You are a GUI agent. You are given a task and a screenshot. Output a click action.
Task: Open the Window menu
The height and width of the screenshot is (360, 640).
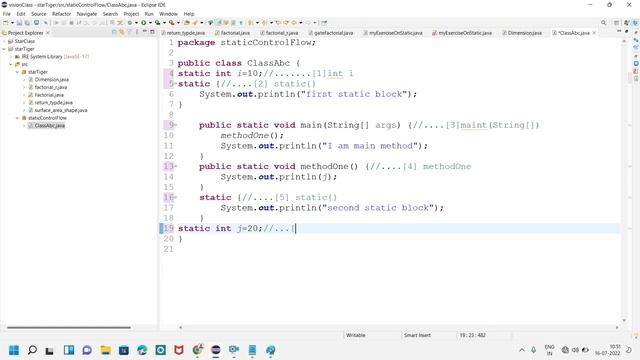coord(168,14)
